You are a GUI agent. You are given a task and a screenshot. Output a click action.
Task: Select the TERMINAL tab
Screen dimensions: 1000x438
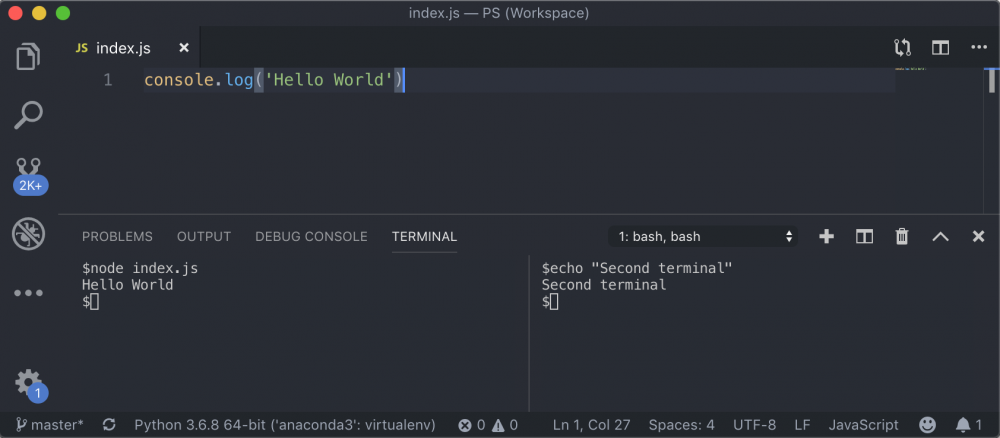pos(424,237)
